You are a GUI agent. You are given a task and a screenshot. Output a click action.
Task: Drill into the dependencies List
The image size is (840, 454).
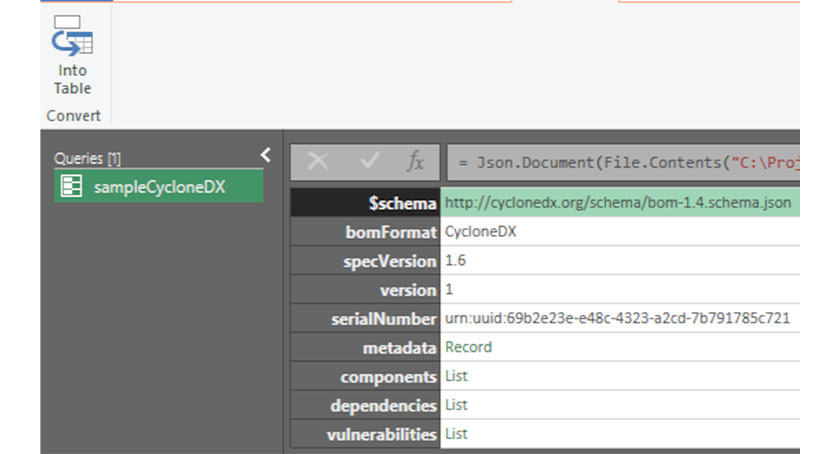click(456, 406)
